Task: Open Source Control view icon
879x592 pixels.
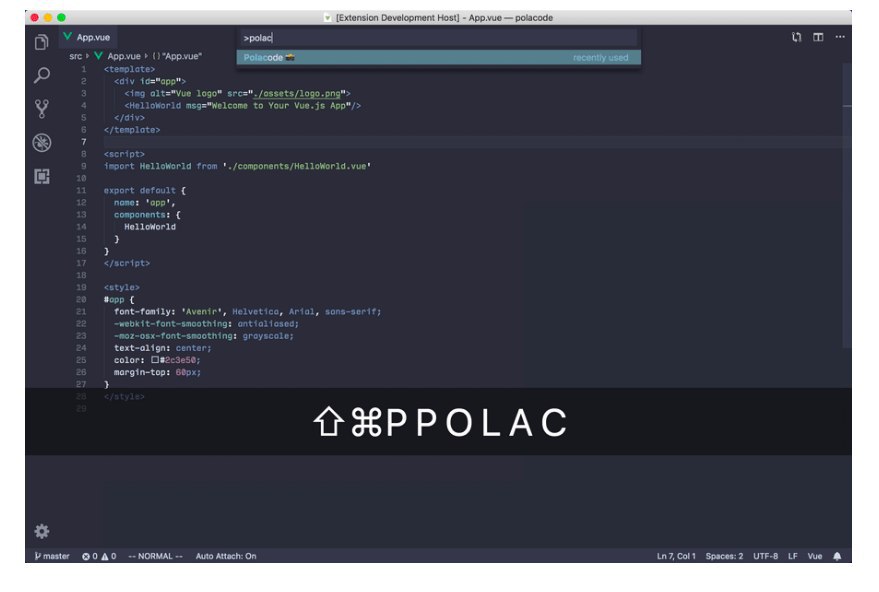Action: (x=41, y=109)
